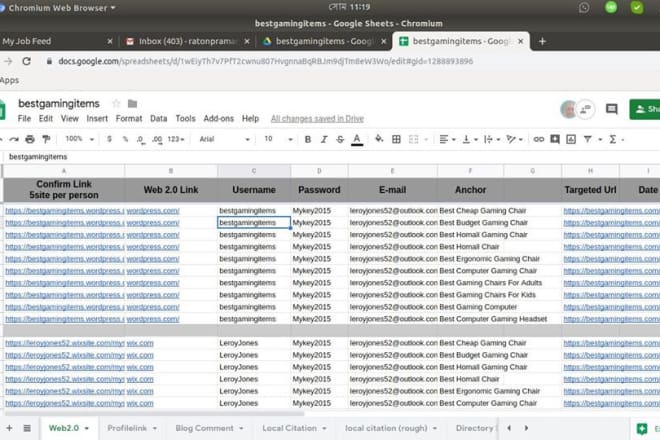The height and width of the screenshot is (440, 660).
Task: Click the move to folder icon
Action: coord(133,104)
